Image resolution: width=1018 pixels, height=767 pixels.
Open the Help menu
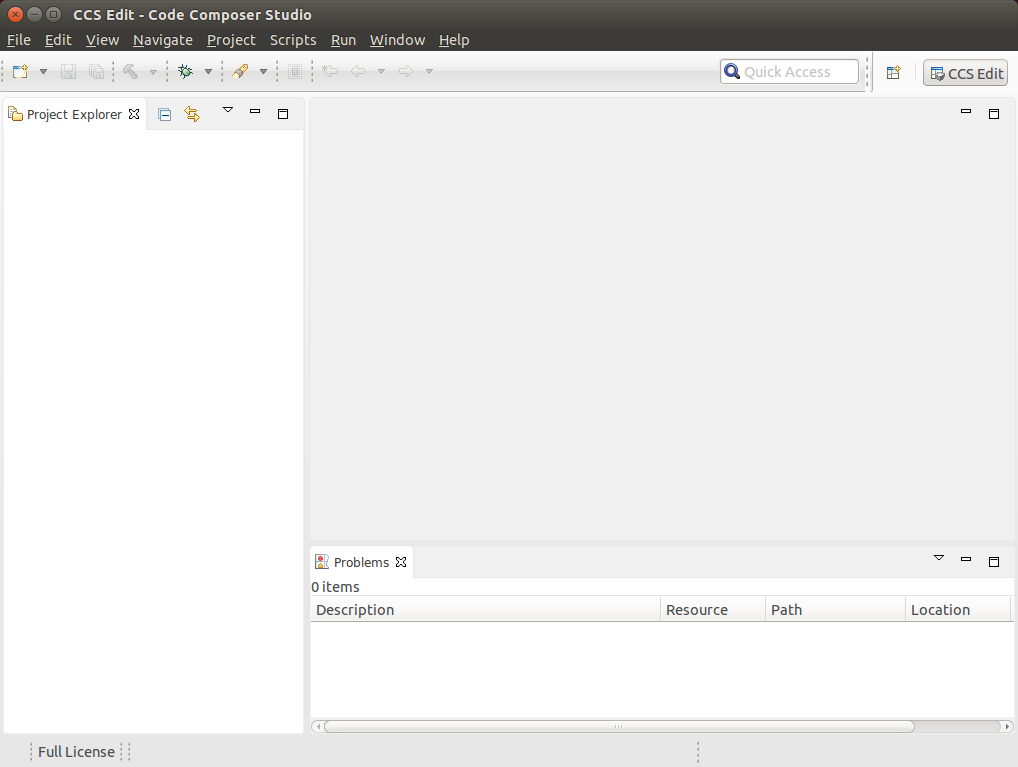point(454,40)
